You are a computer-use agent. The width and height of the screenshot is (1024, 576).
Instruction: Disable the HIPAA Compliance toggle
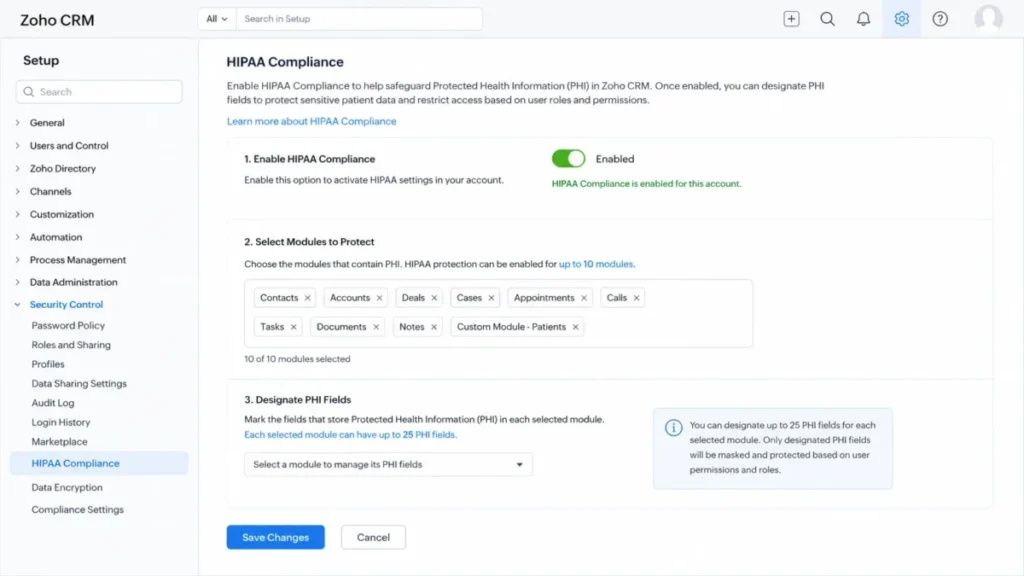568,159
